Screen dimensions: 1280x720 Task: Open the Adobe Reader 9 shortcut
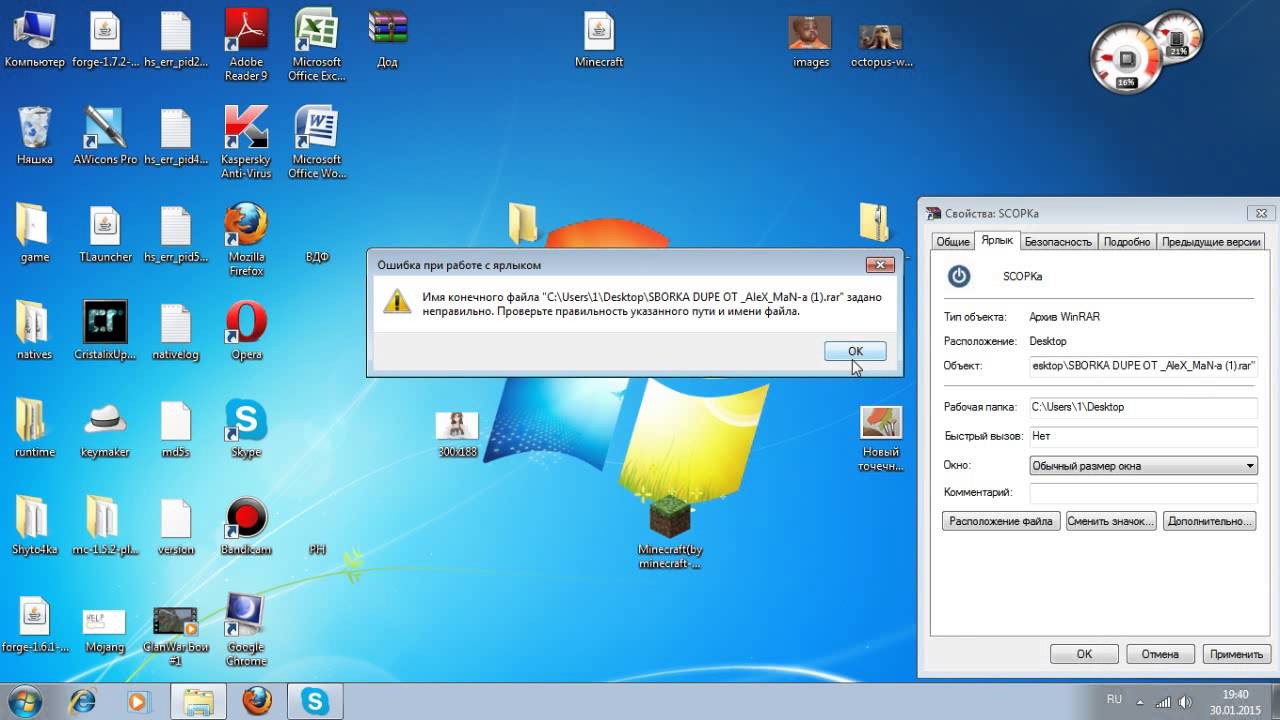click(x=246, y=44)
